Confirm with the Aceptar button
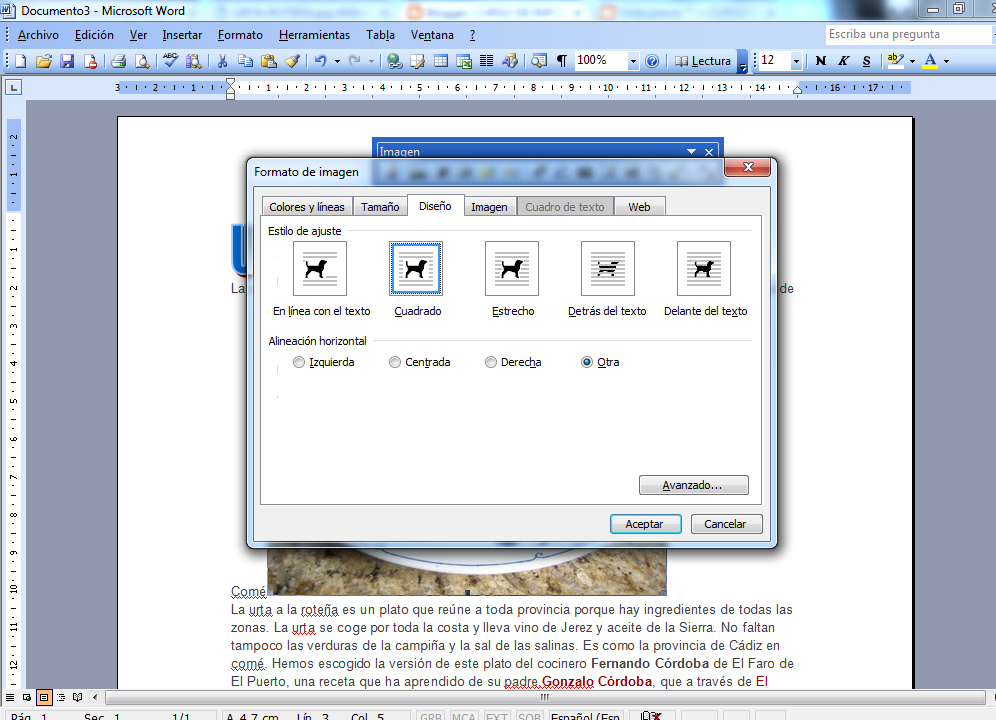This screenshot has width=996, height=720. pos(645,523)
